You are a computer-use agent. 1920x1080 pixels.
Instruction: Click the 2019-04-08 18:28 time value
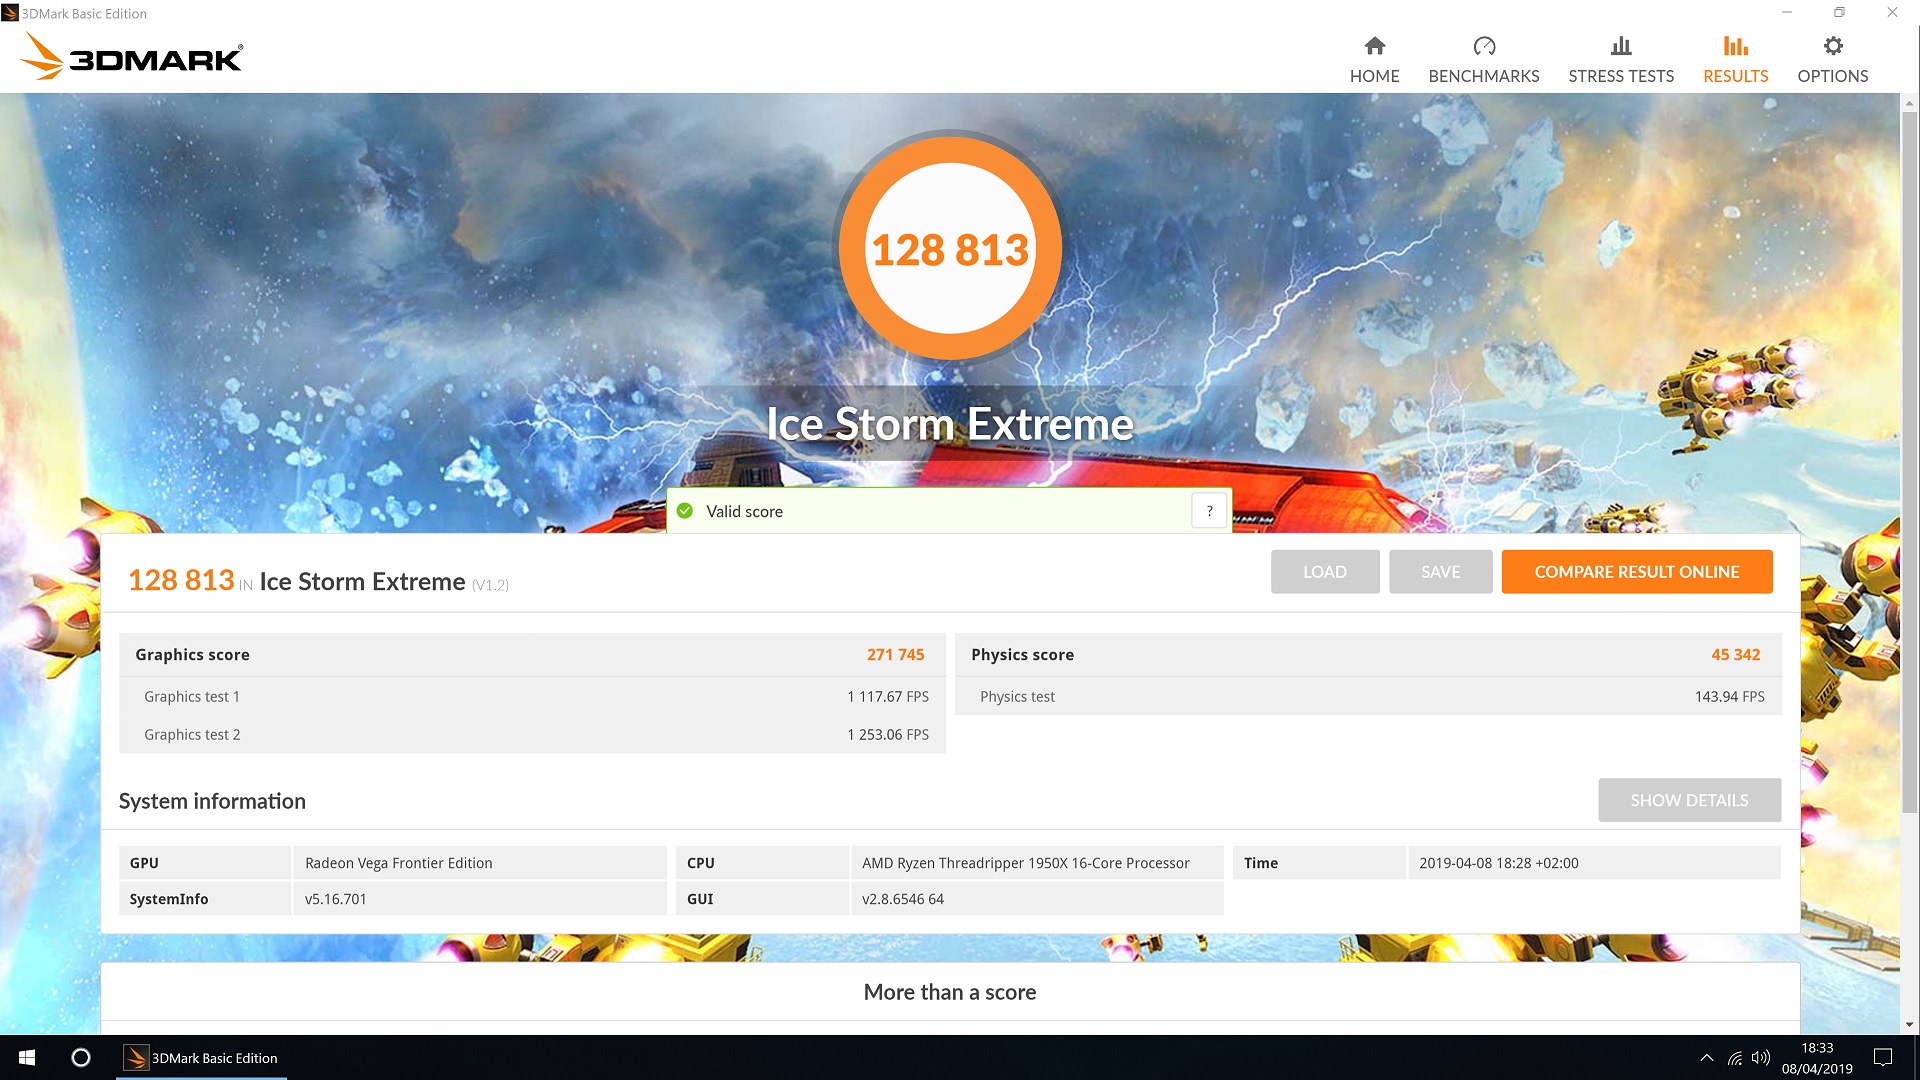point(1498,862)
